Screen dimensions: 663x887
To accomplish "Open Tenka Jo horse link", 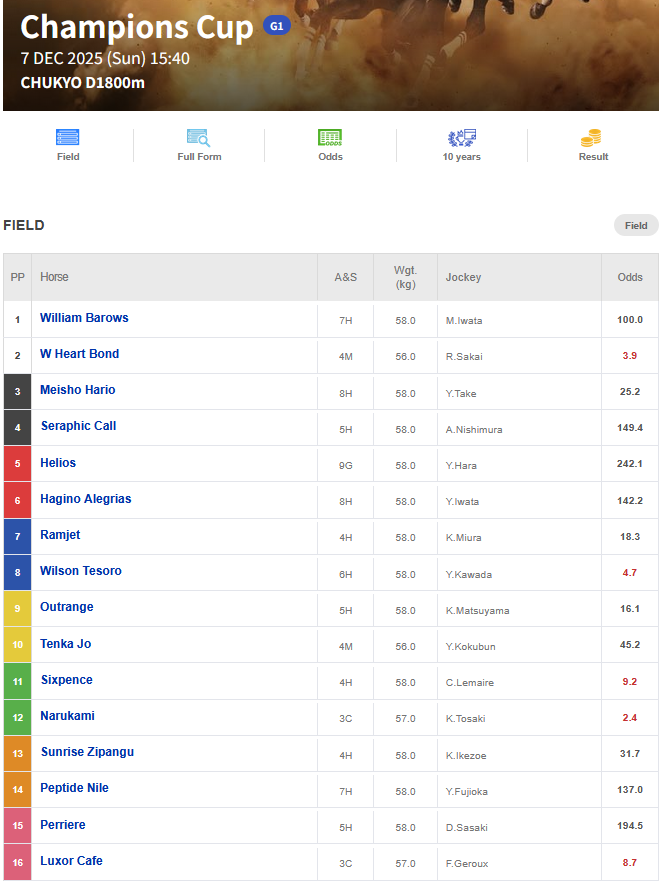I will [x=66, y=644].
